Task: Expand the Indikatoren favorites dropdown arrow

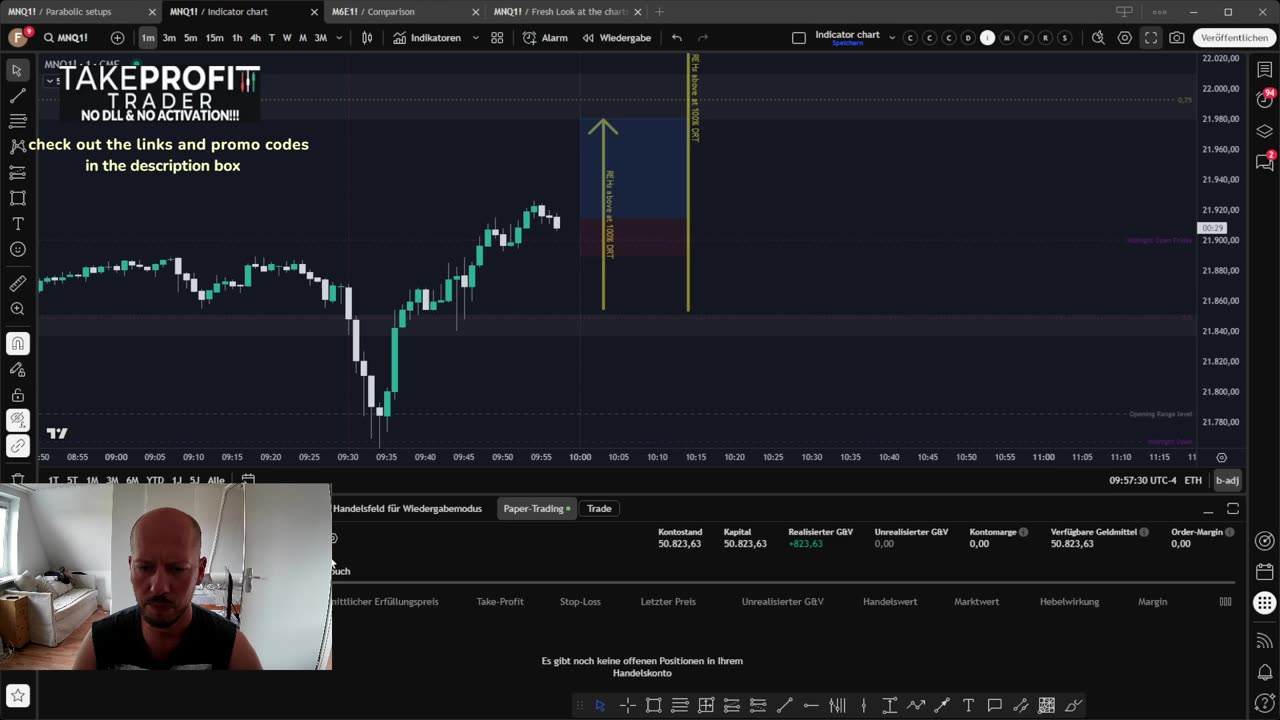Action: (475, 38)
